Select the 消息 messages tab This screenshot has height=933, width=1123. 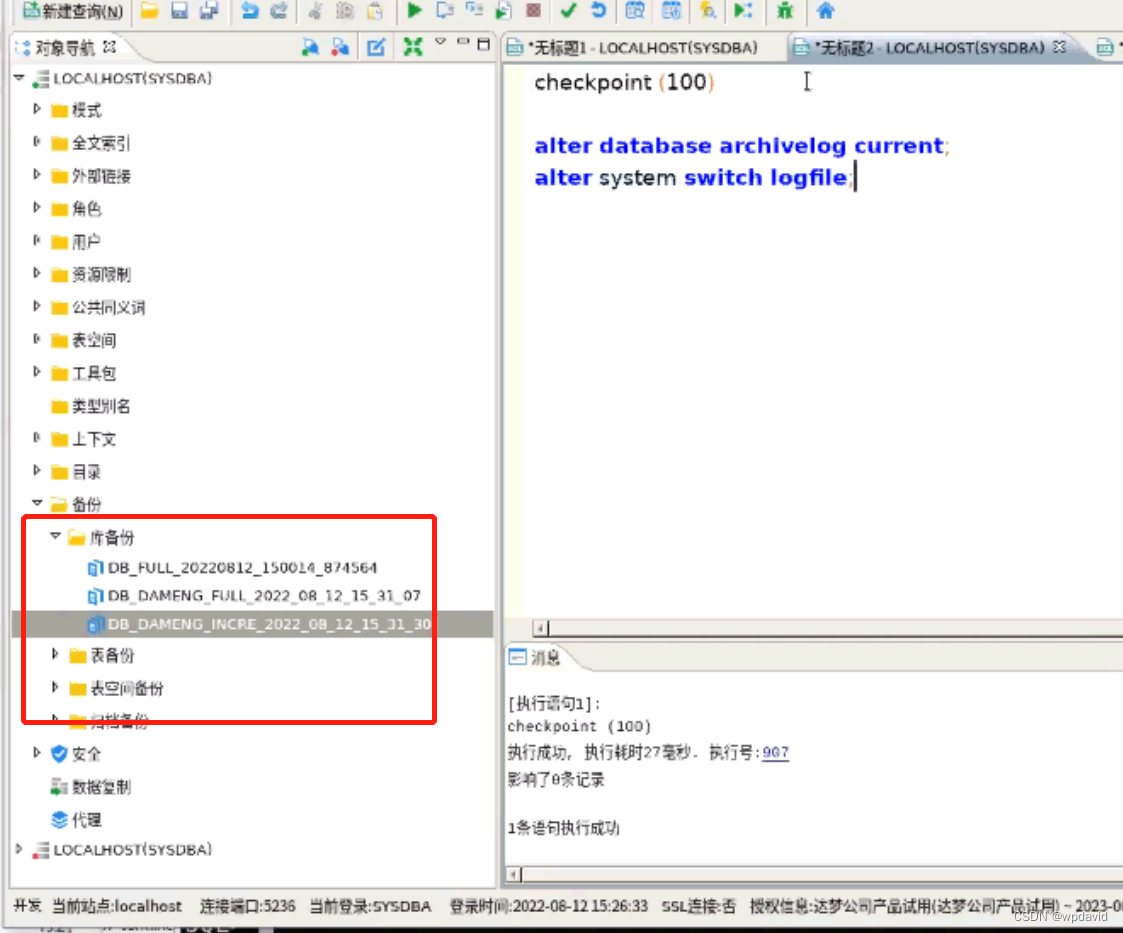tap(544, 658)
